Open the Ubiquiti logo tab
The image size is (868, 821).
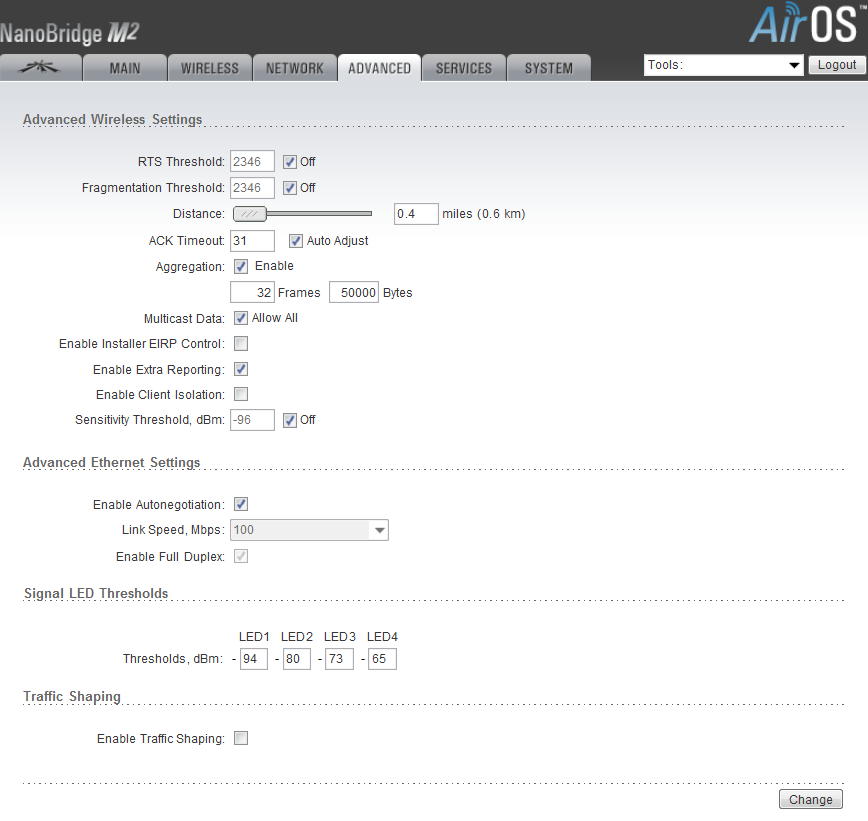coord(40,68)
